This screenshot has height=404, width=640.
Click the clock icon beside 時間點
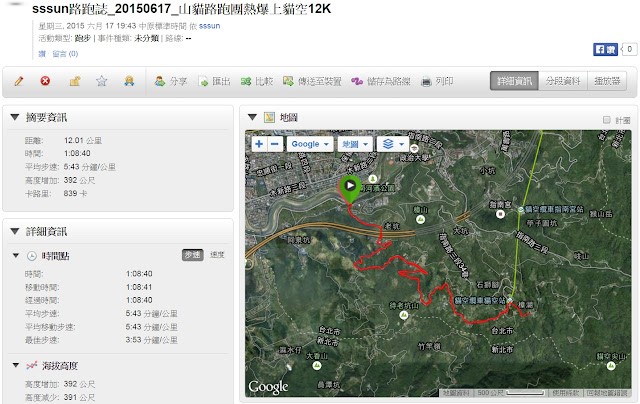click(x=31, y=256)
